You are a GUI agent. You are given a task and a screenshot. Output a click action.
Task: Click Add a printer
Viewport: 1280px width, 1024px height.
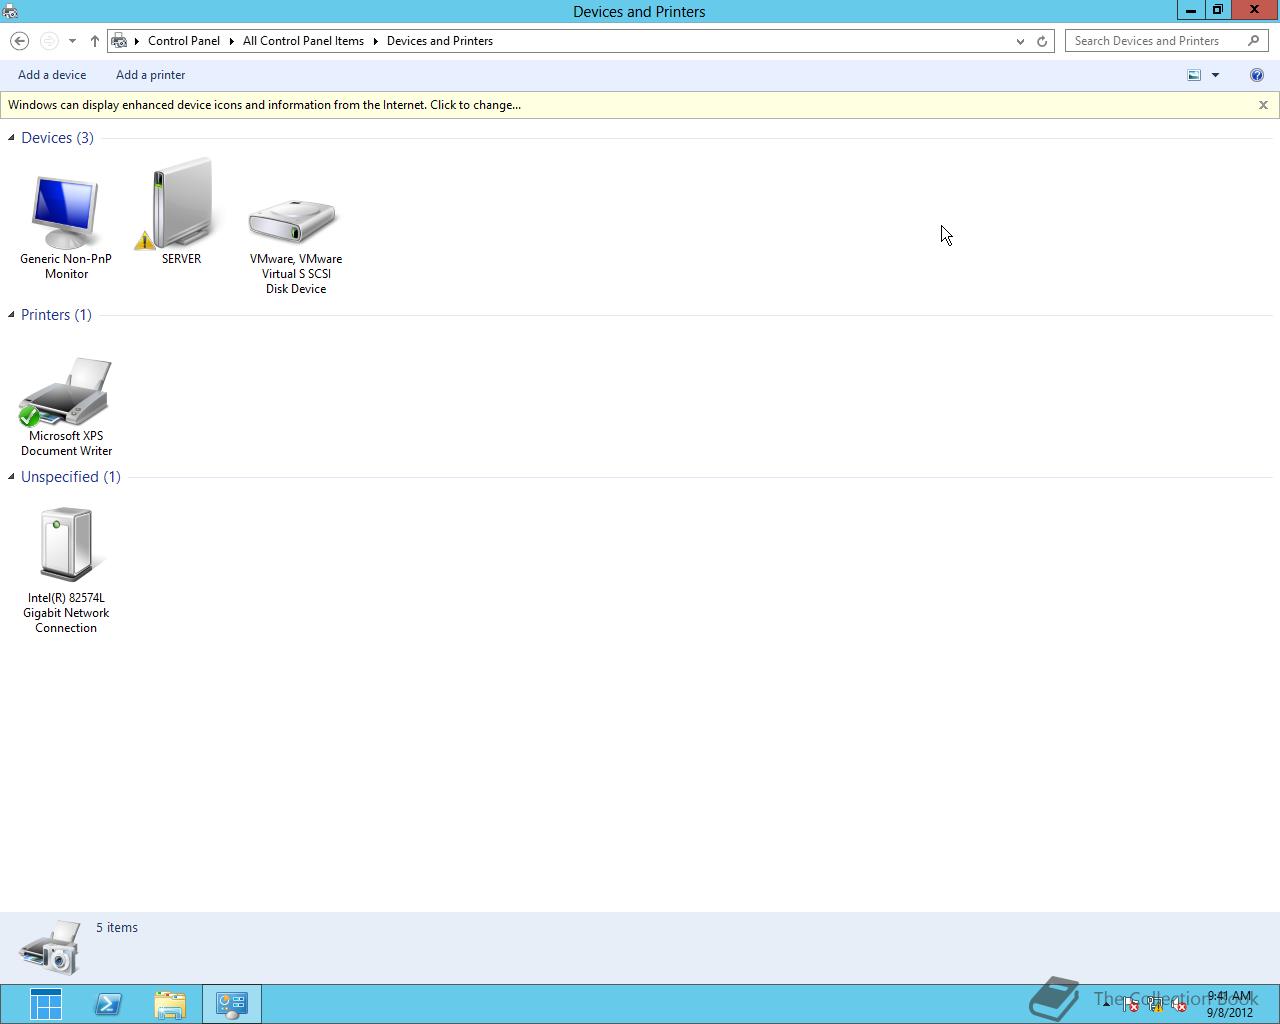pos(150,75)
